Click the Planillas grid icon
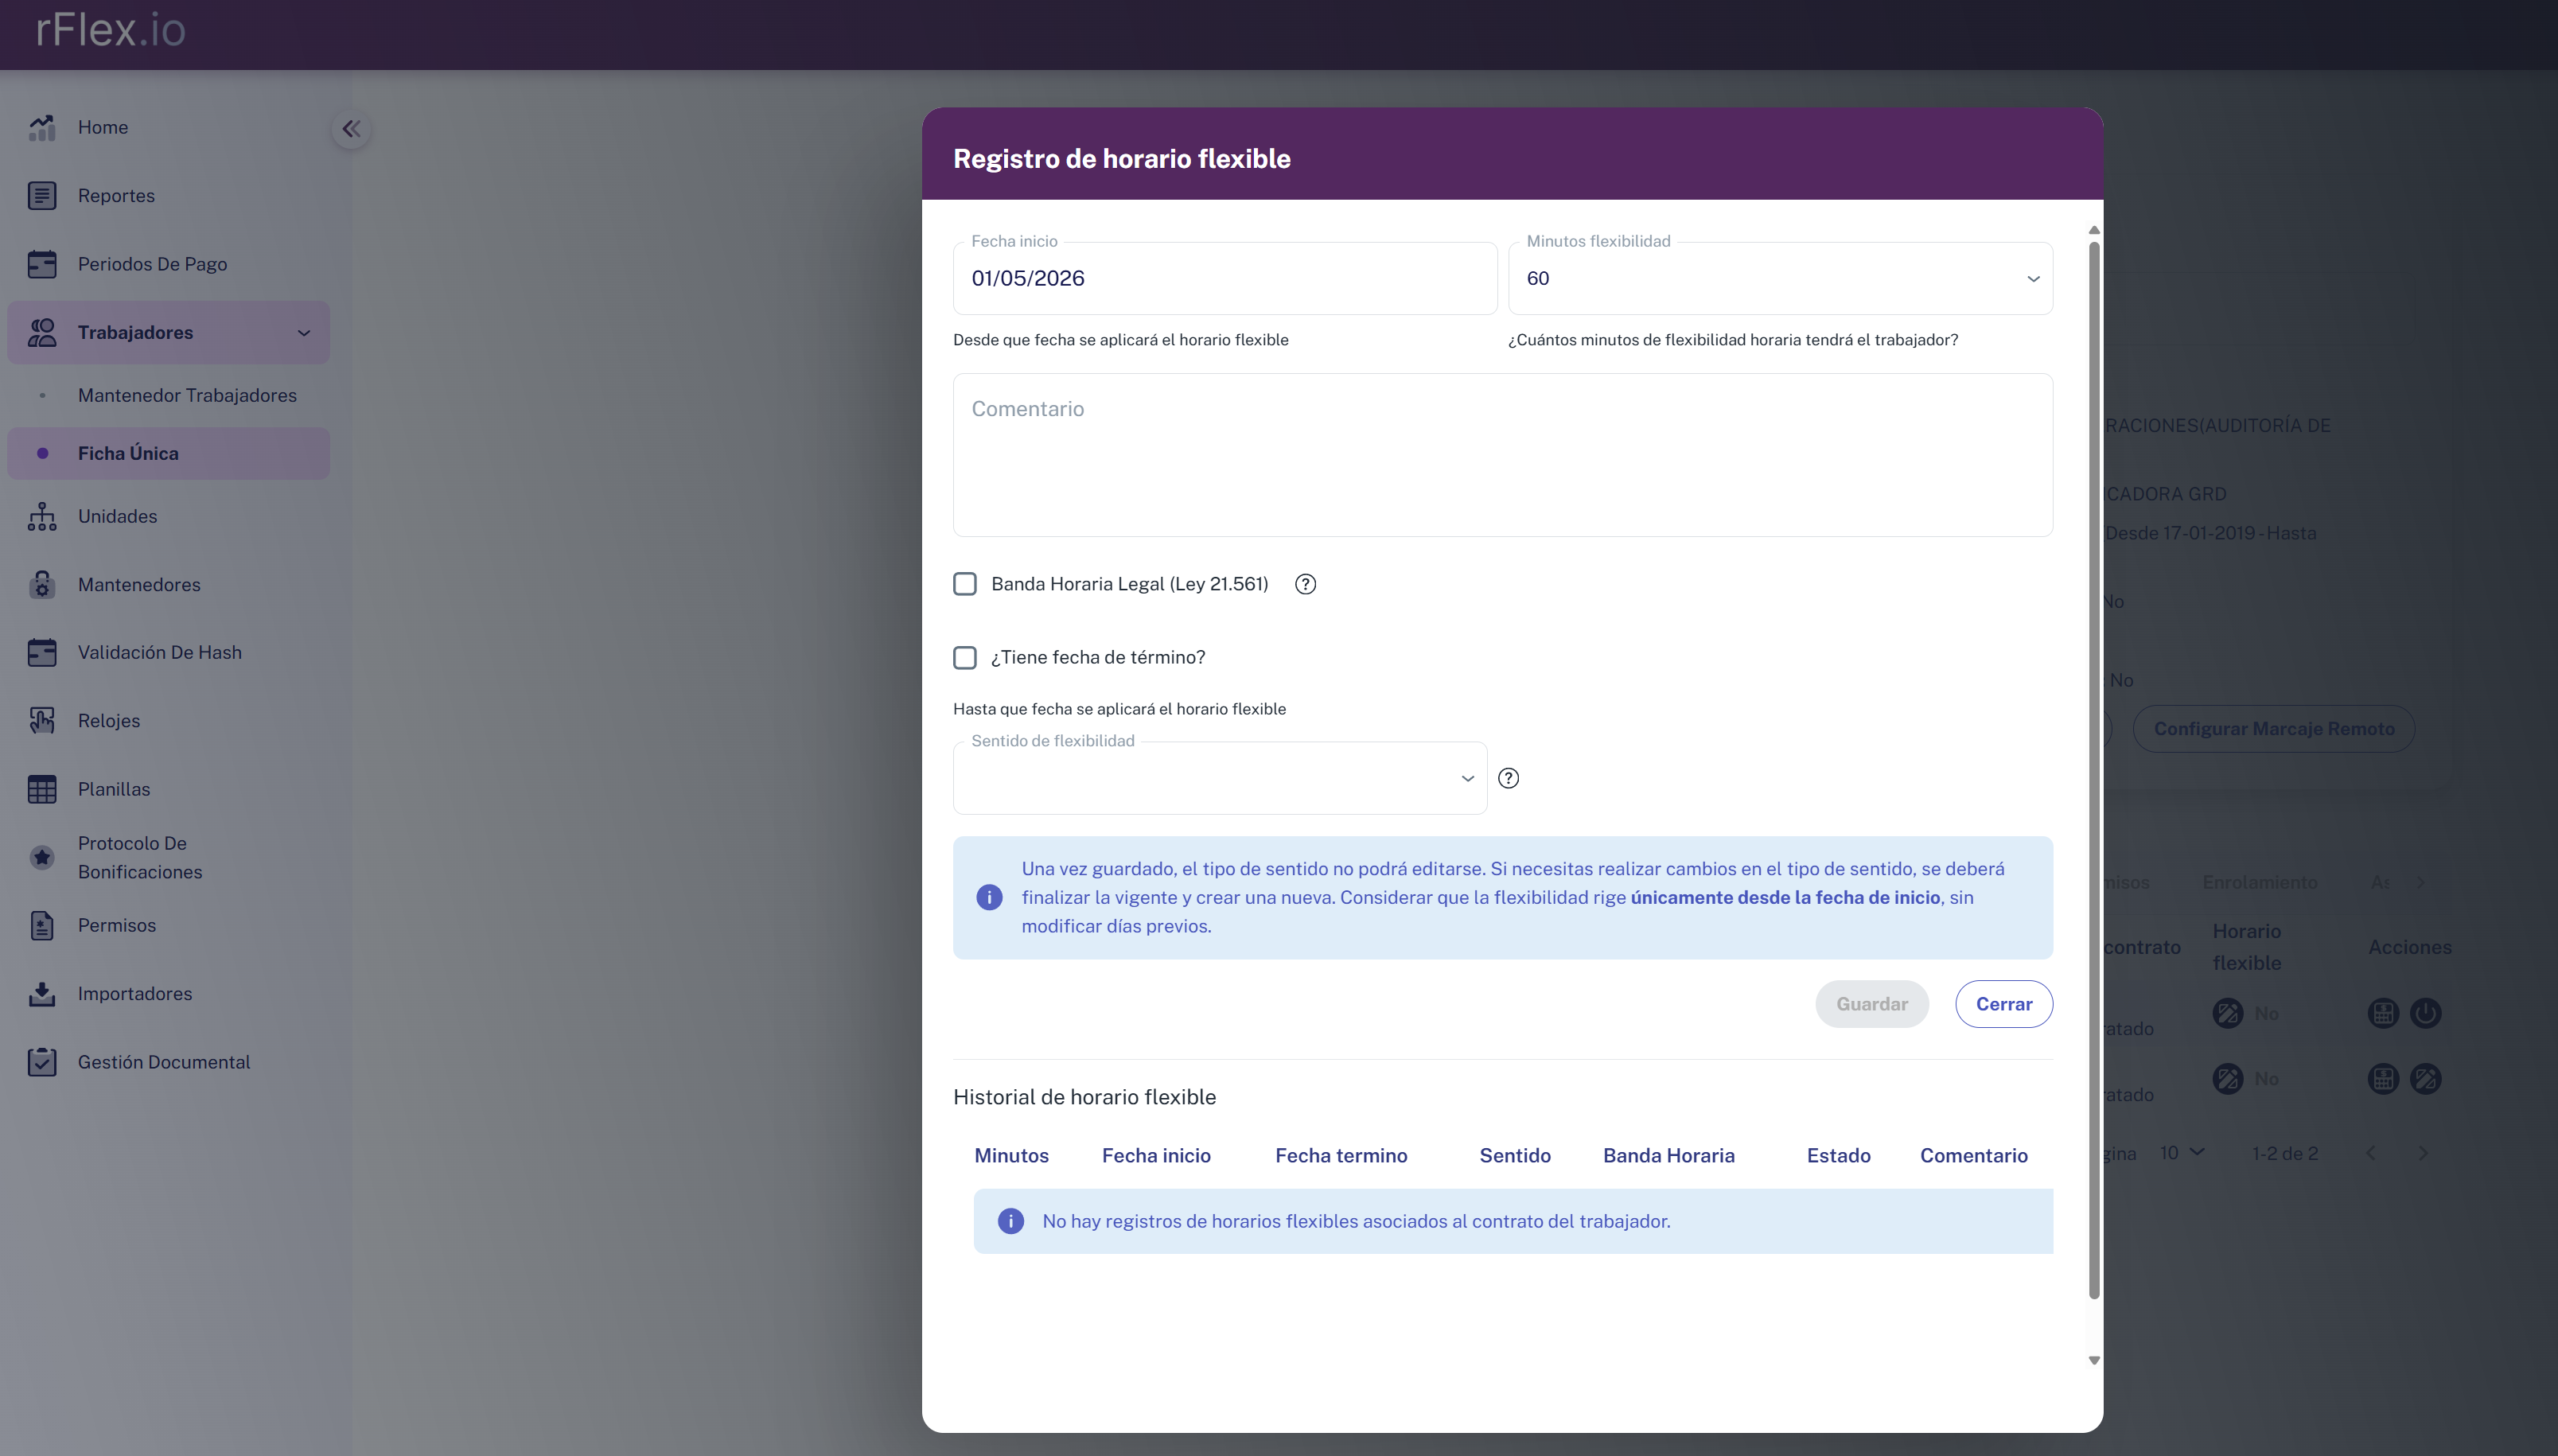The height and width of the screenshot is (1456, 2558). [x=42, y=789]
